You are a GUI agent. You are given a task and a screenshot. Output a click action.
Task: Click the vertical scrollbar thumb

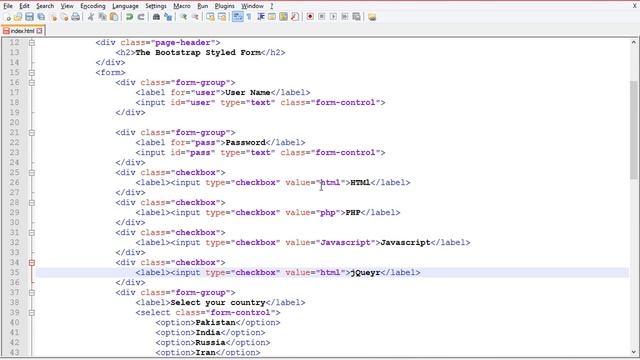click(633, 130)
